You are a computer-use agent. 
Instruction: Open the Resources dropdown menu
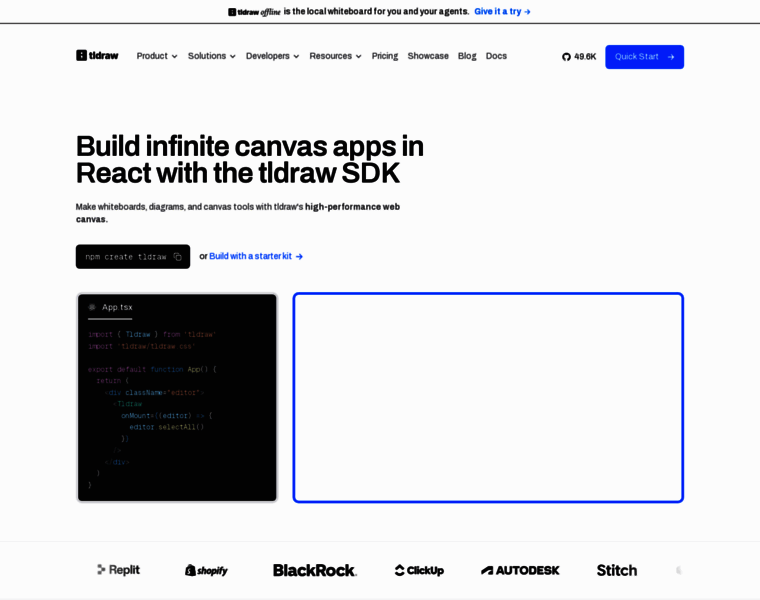tap(335, 56)
